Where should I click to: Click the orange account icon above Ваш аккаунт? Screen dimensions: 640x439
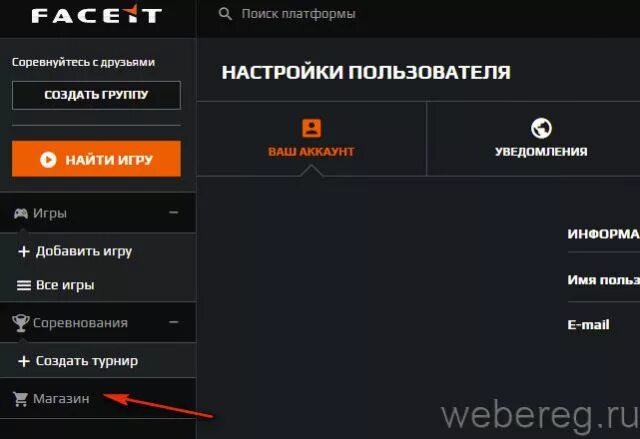311,128
